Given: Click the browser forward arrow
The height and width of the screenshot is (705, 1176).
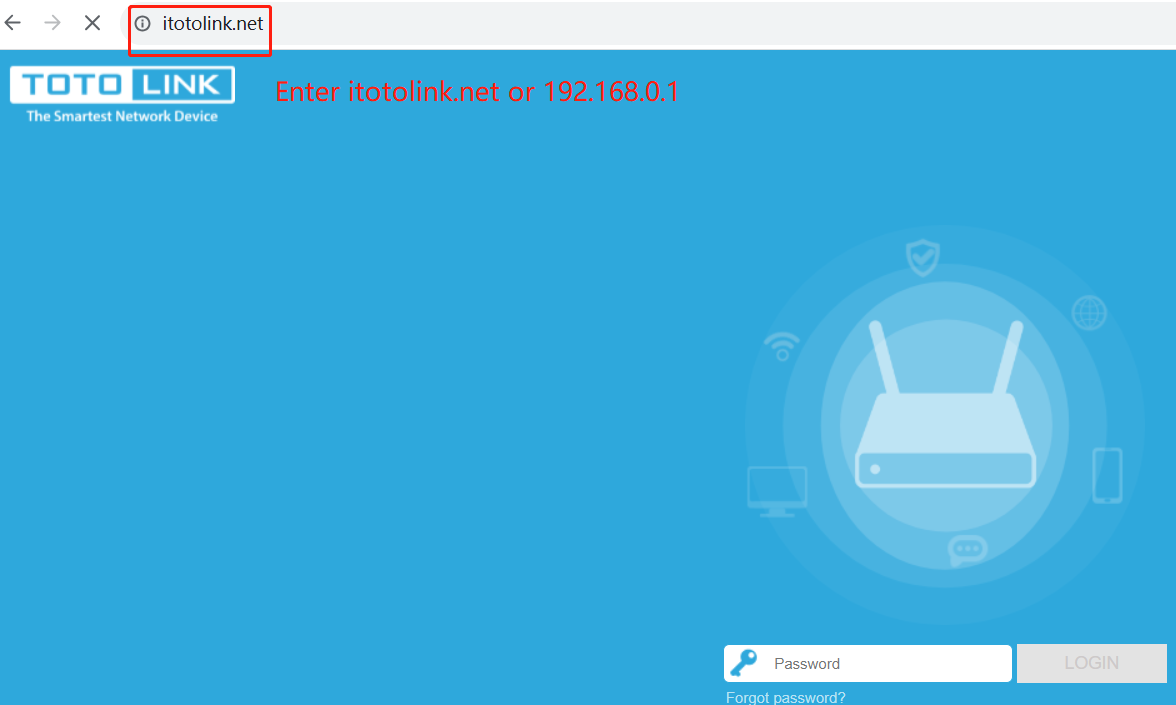Looking at the screenshot, I should 52,23.
